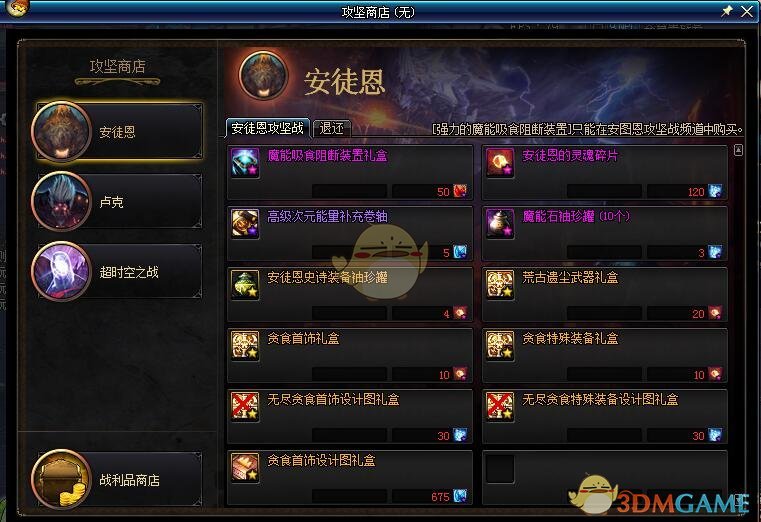Screen dimensions: 761x522
Task: Pin the shop window with pushpin icon
Action: click(x=727, y=11)
